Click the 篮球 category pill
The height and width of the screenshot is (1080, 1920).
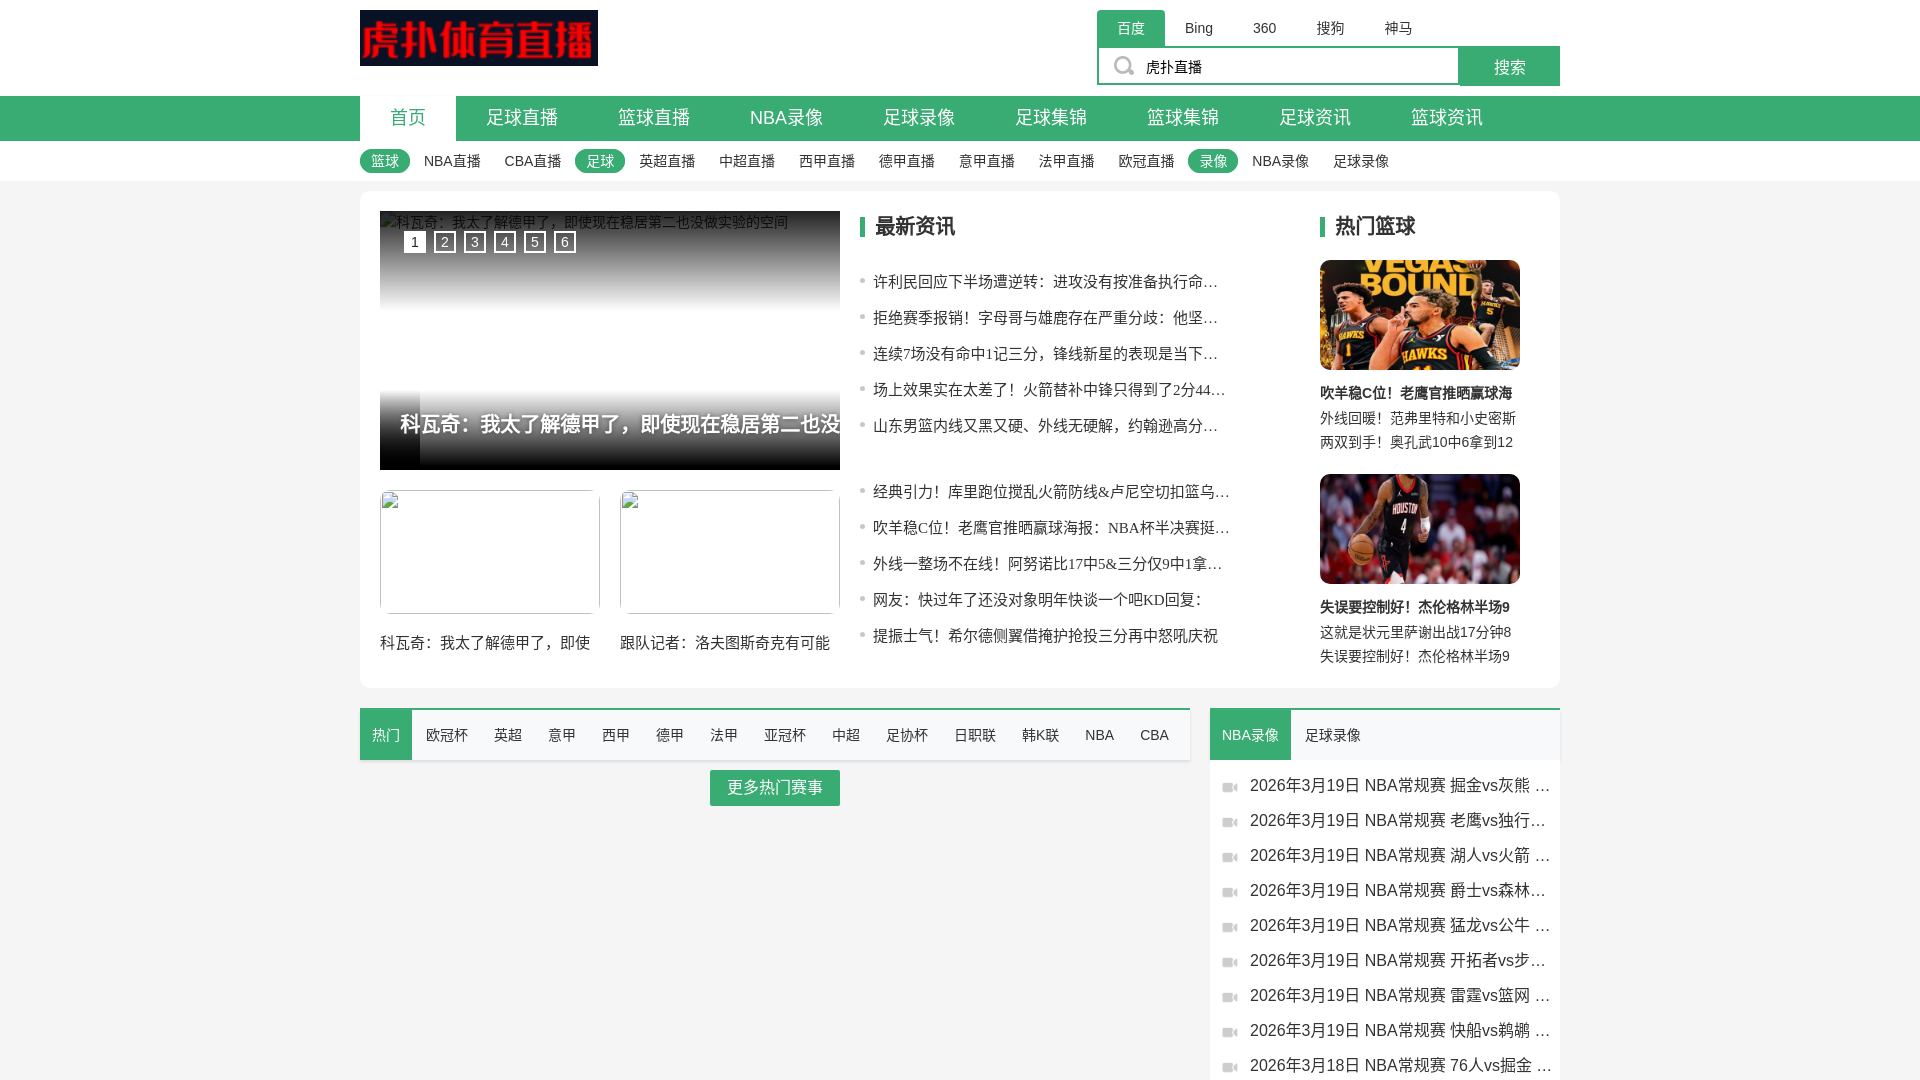(x=385, y=161)
